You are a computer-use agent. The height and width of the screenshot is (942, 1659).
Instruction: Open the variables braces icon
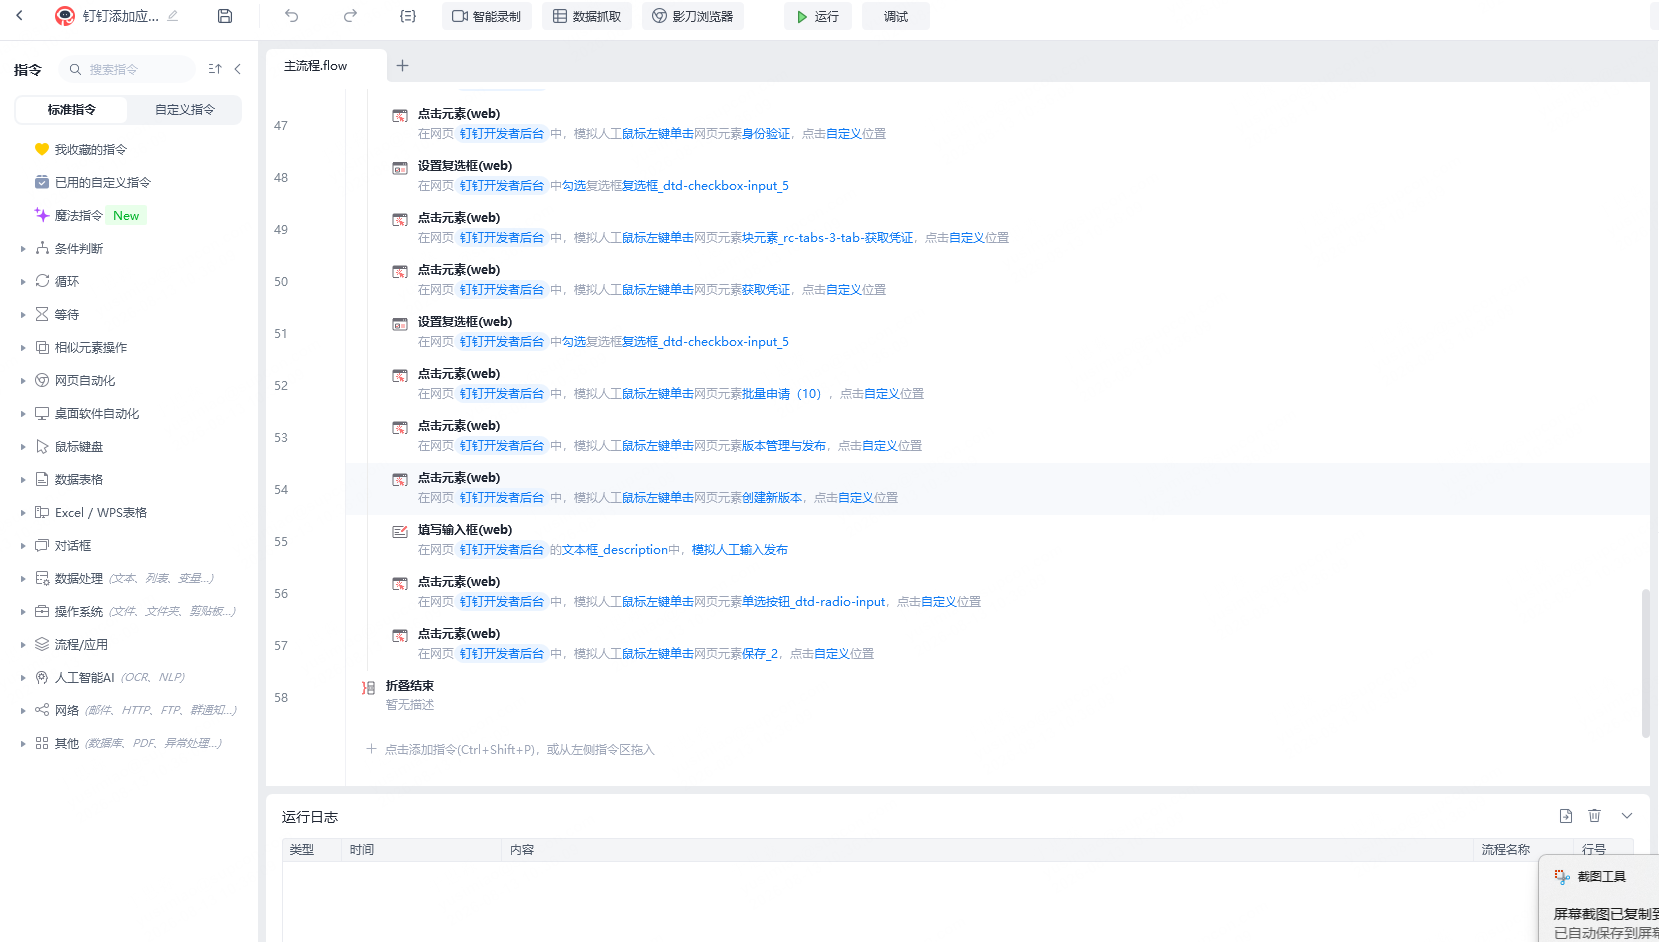pyautogui.click(x=408, y=16)
